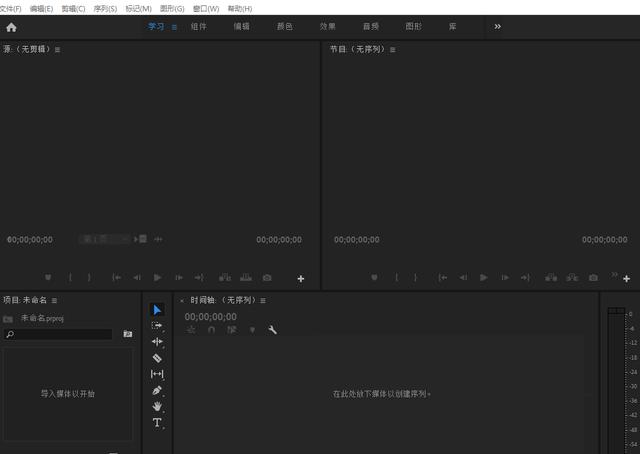Open Source monitor panel menu

click(x=58, y=50)
